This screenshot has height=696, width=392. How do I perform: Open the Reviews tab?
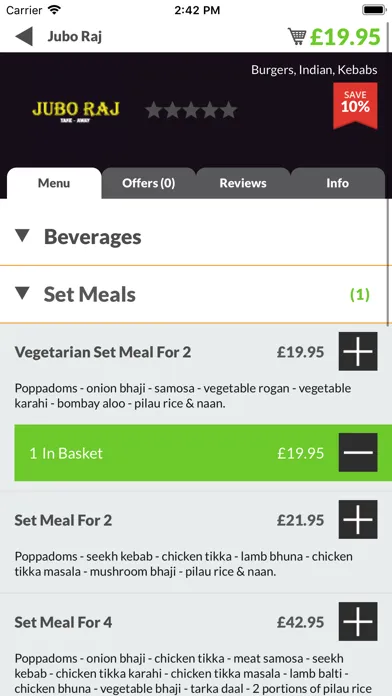[243, 183]
